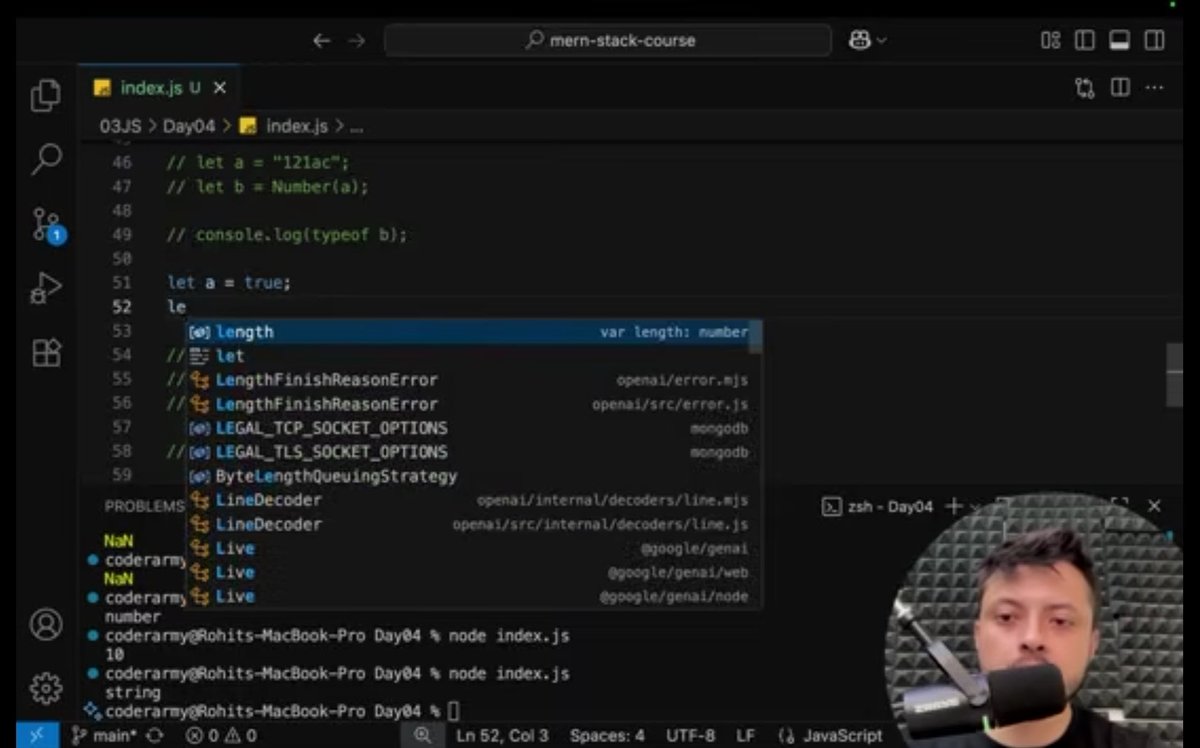Open the new terminal launch profile dropdown

tap(975, 506)
